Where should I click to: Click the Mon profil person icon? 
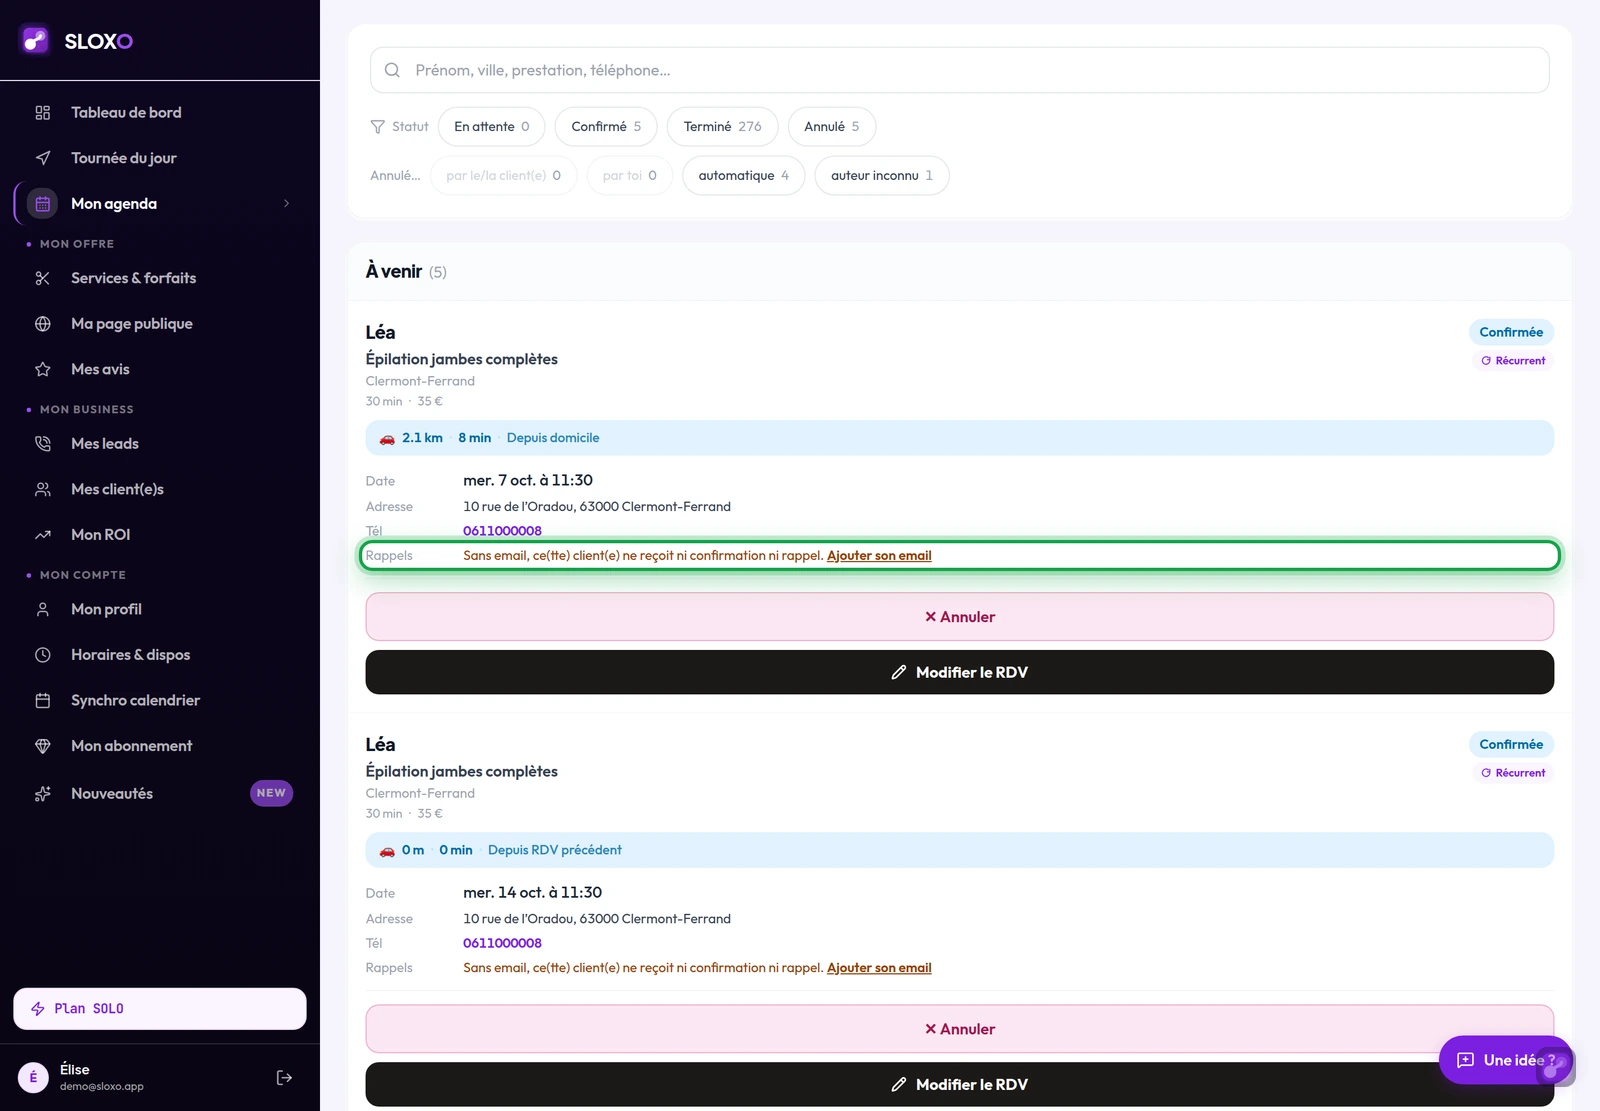click(x=43, y=609)
